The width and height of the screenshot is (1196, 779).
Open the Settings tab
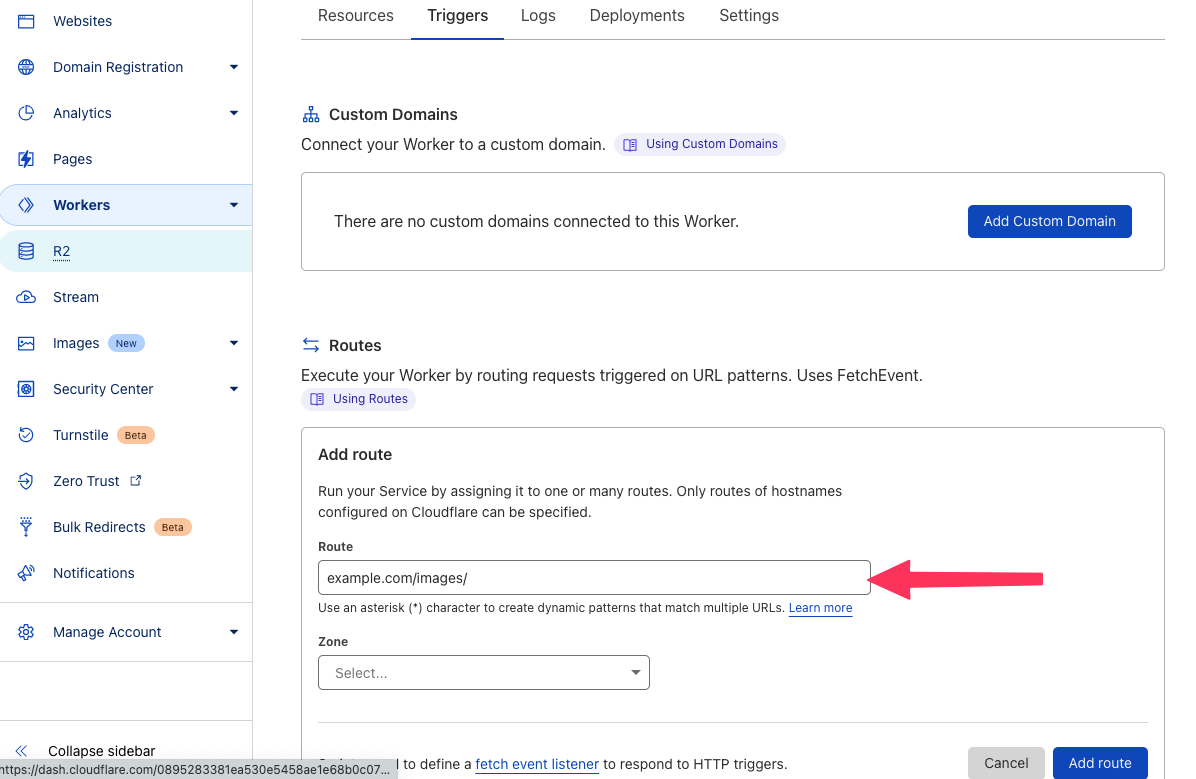(749, 16)
